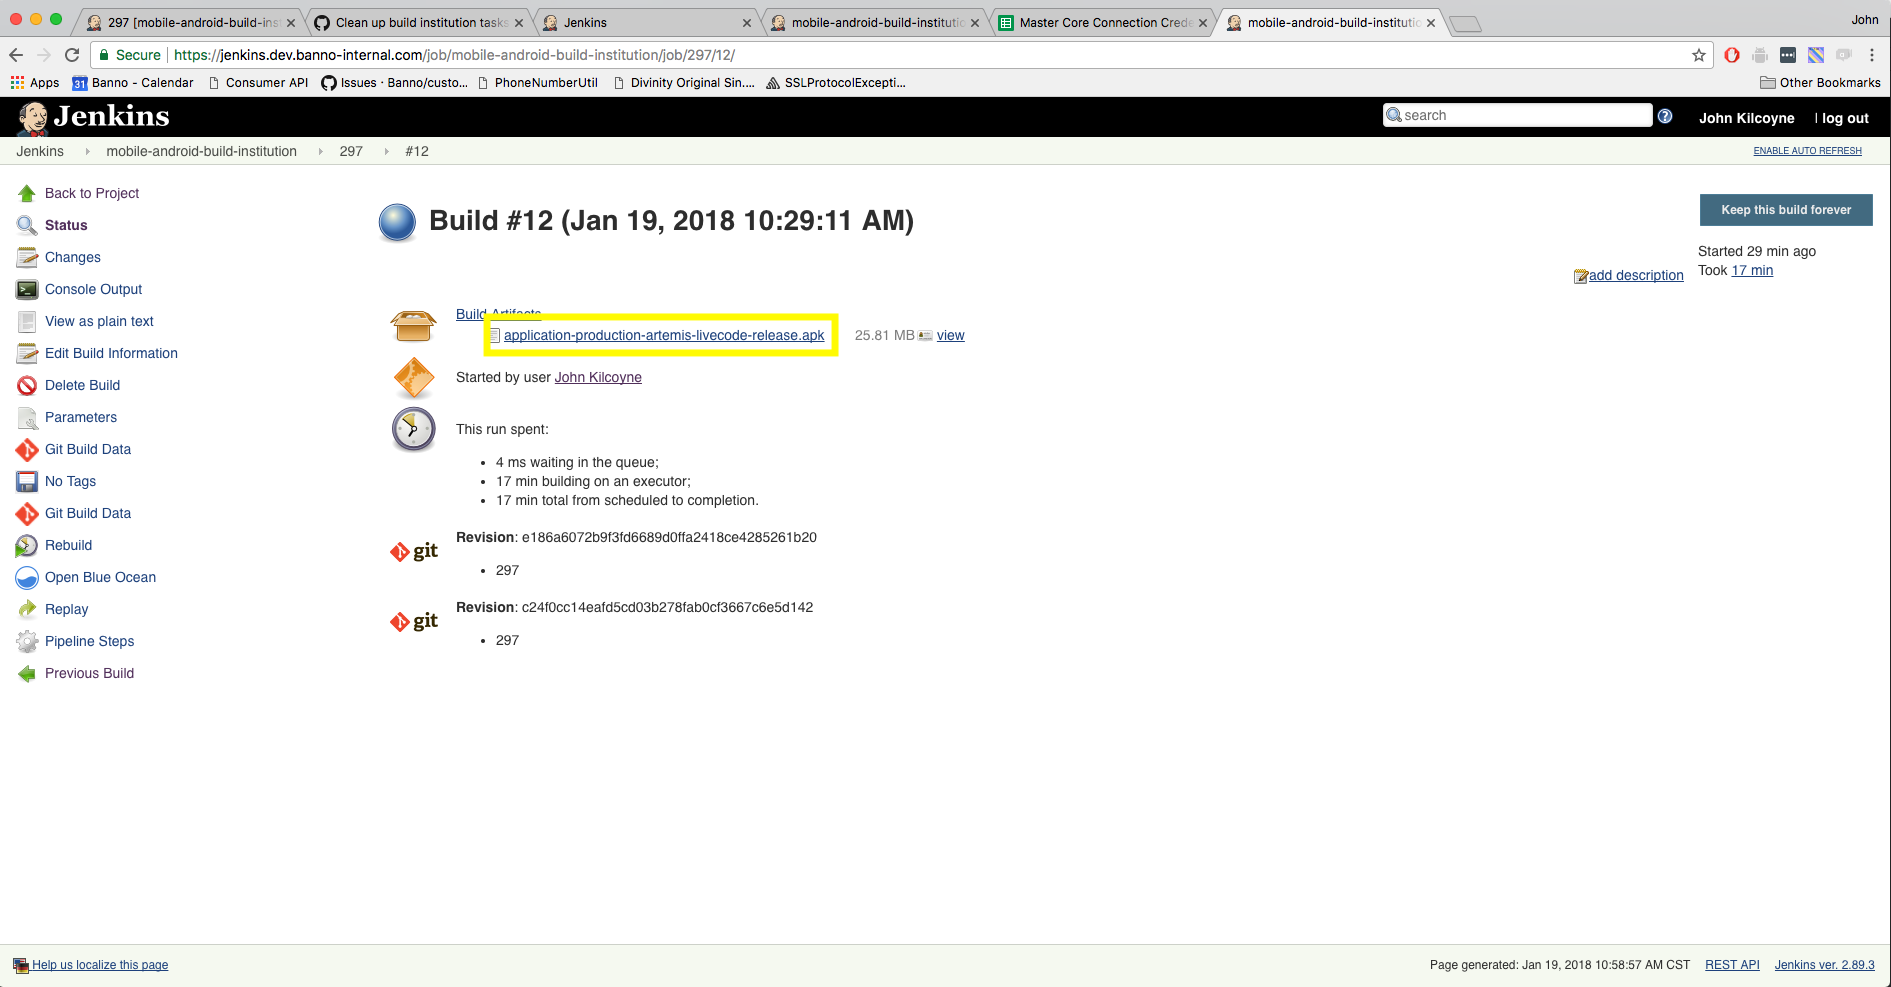Image resolution: width=1891 pixels, height=987 pixels.
Task: Click the Delete Build red icon
Action: coord(27,385)
